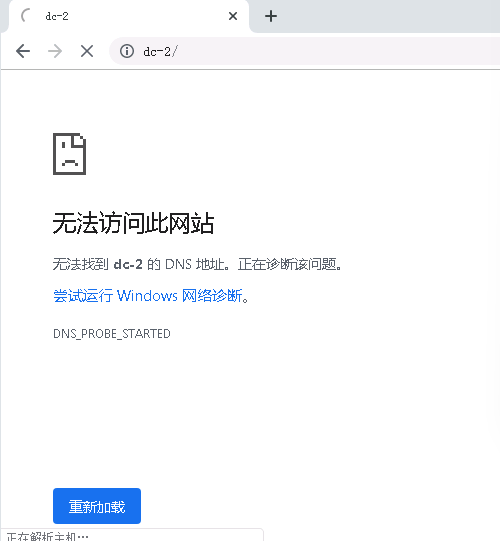Open the site information icon
This screenshot has height=541, width=500.
(x=127, y=51)
